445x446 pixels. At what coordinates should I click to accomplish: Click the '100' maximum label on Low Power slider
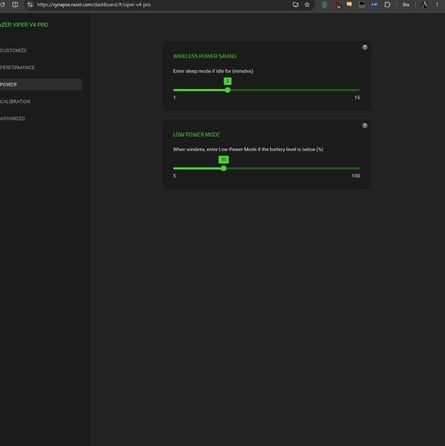(356, 176)
